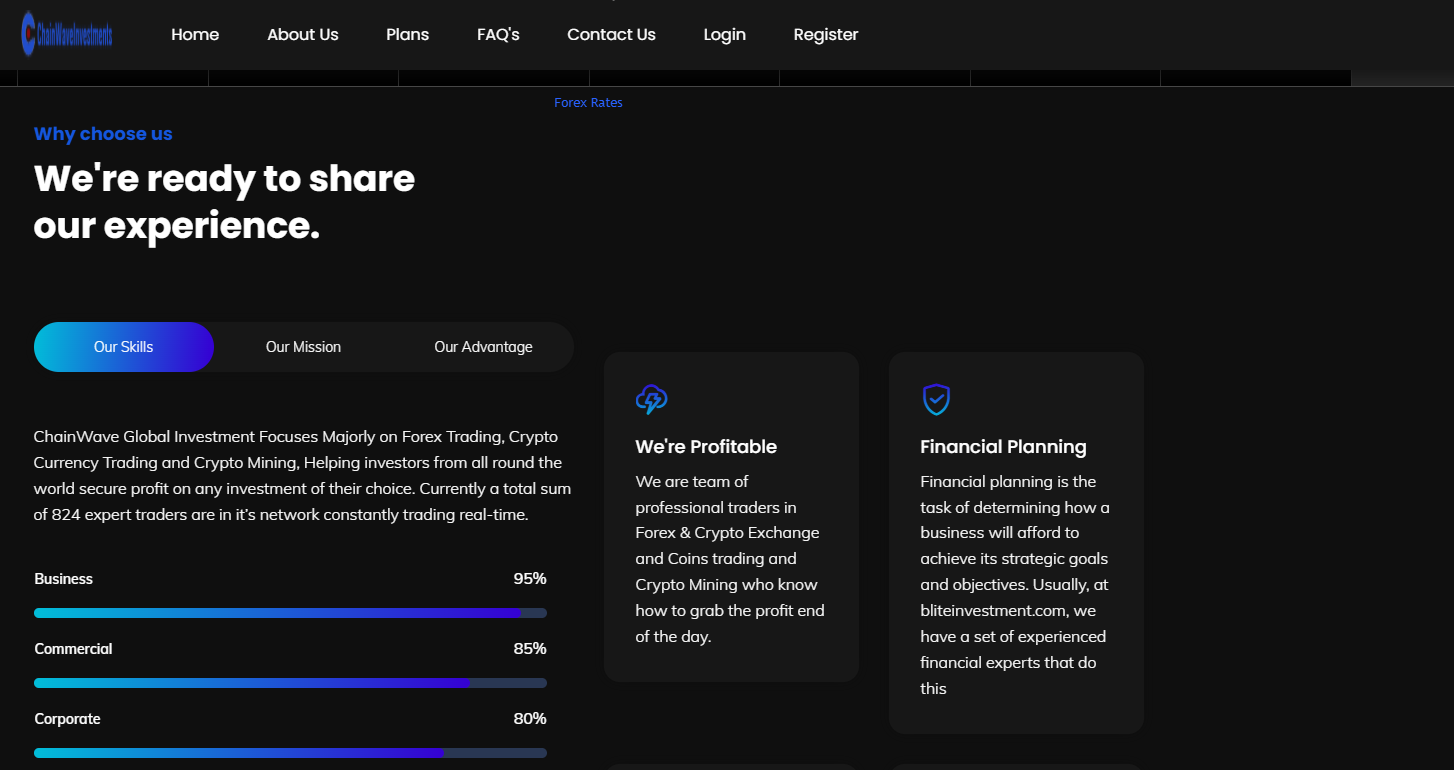Image resolution: width=1454 pixels, height=770 pixels.
Task: Click the Financial Planning card heading
Action: coord(1003,447)
